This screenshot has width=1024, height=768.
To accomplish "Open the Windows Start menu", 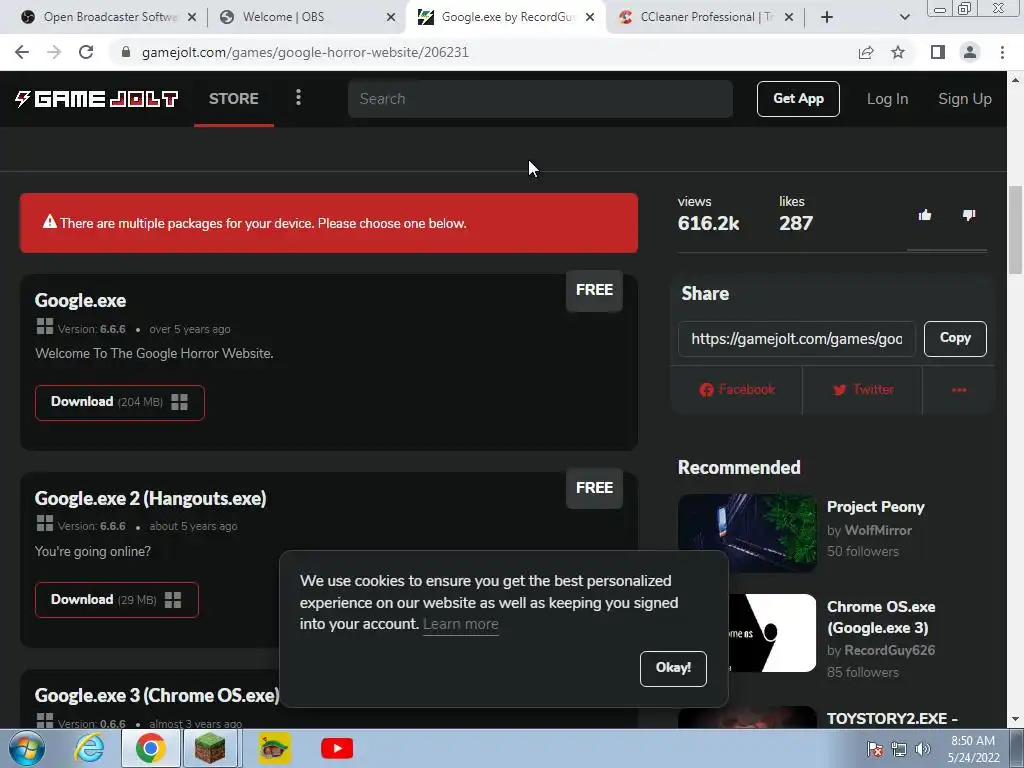I will 27,748.
